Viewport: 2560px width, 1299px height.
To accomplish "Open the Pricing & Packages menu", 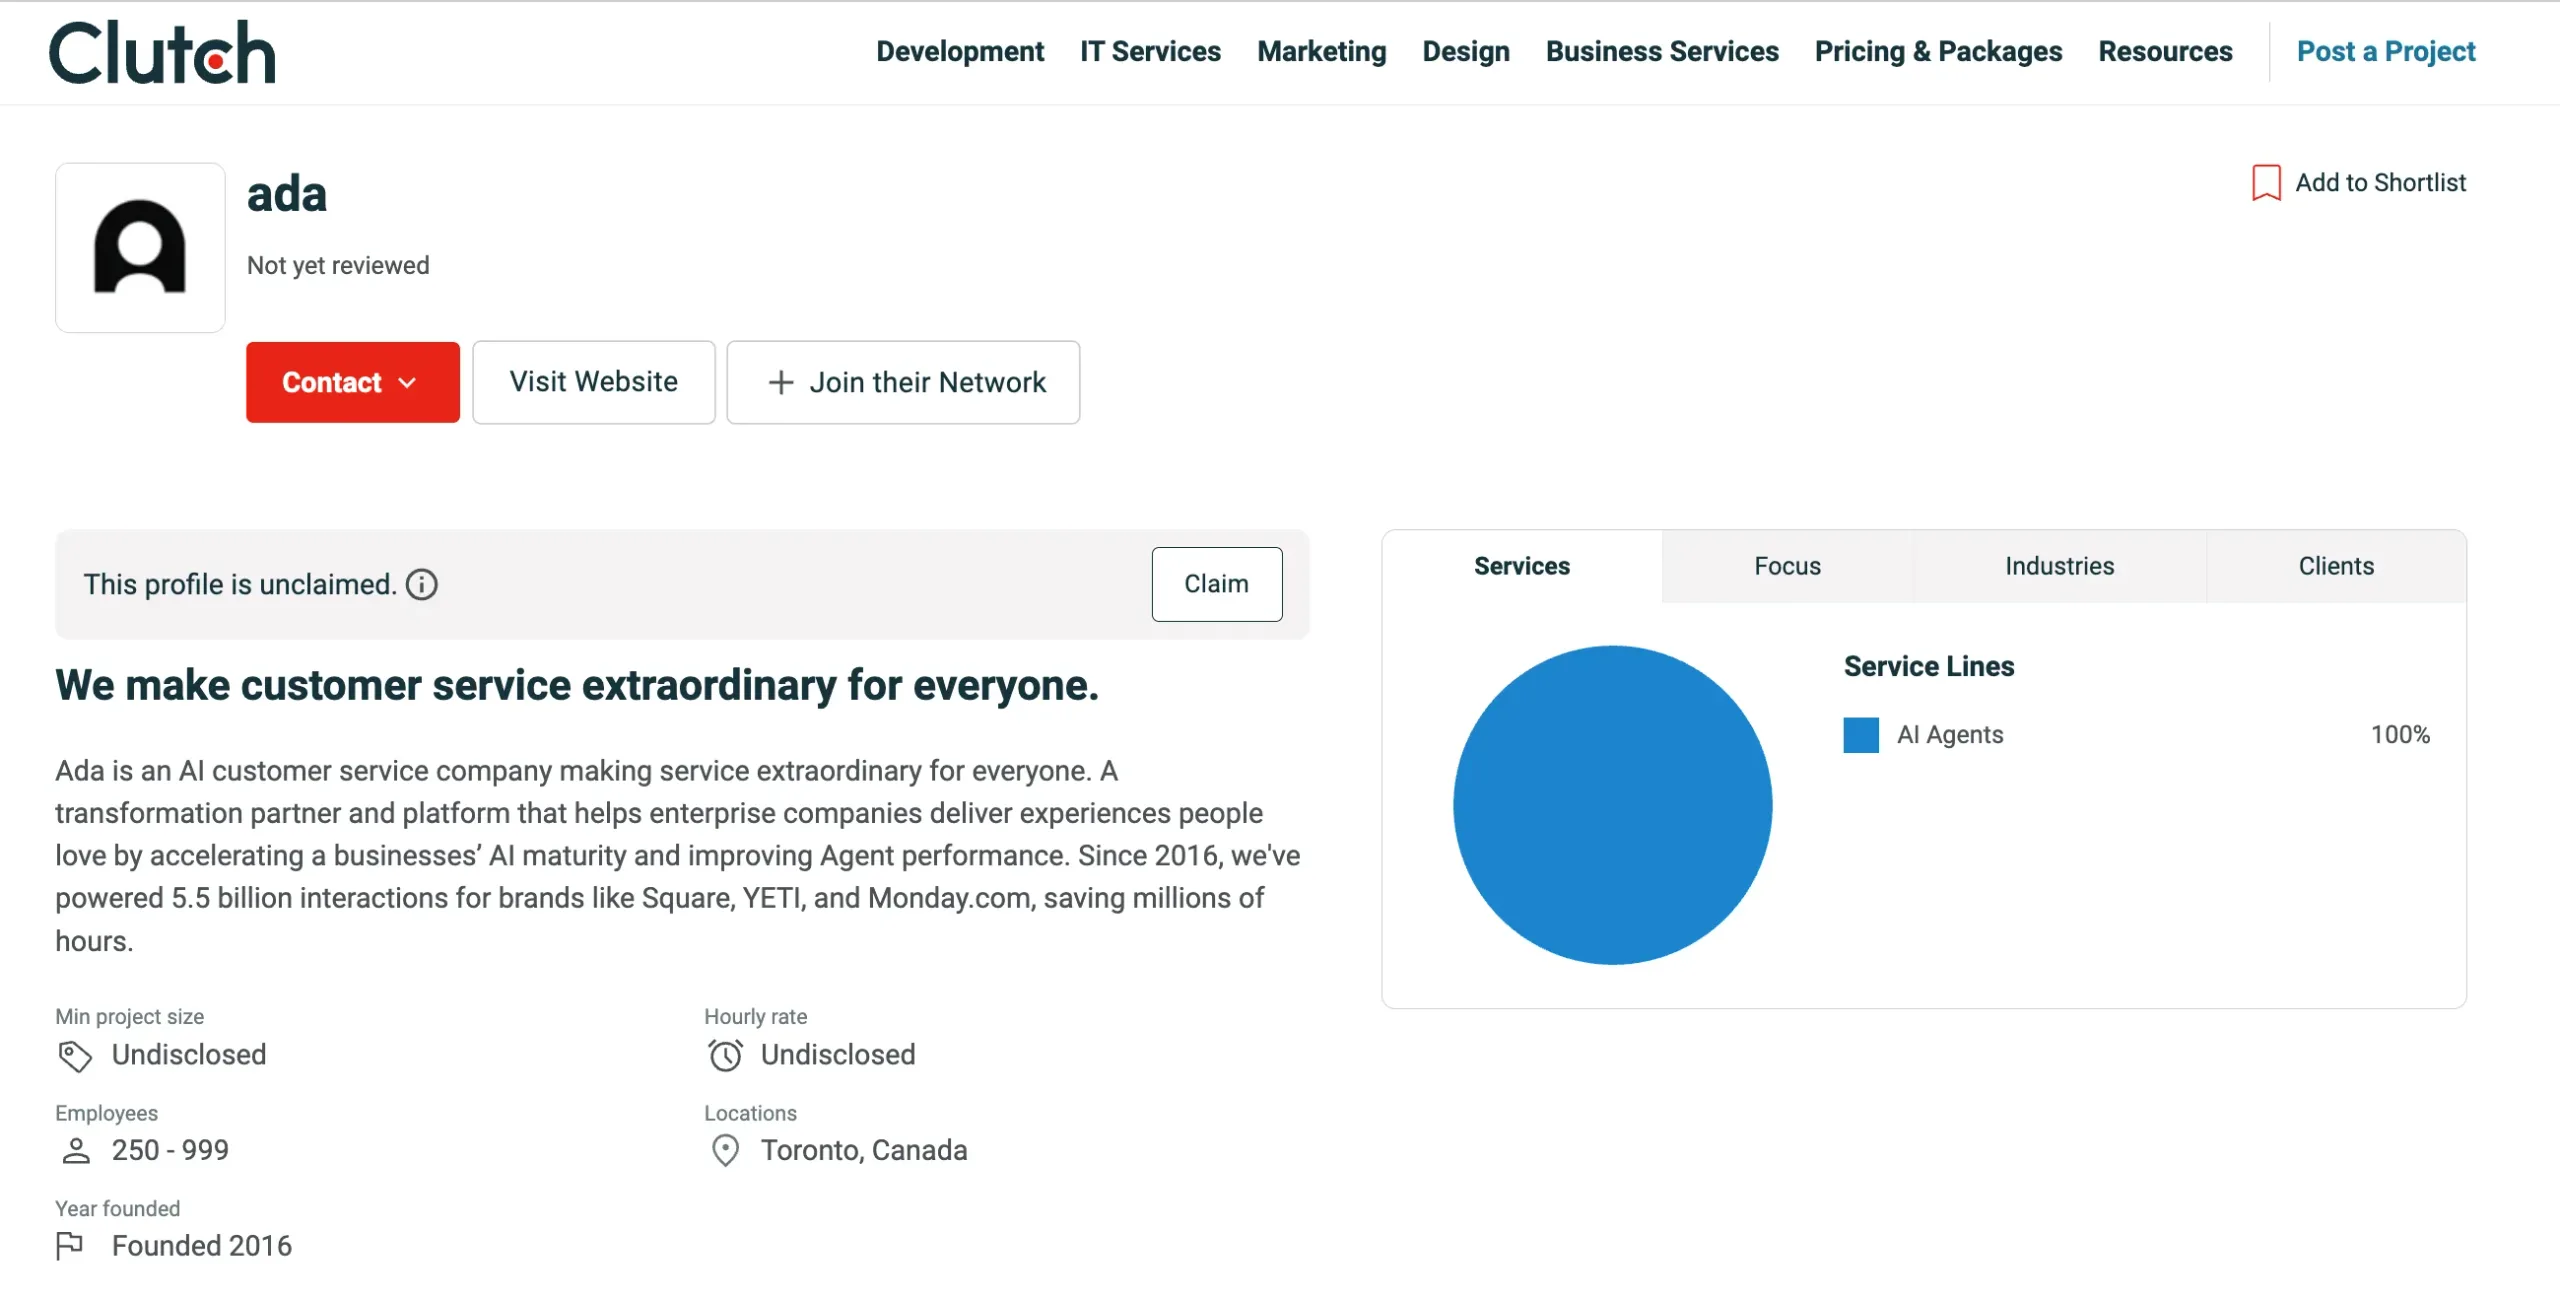I will 1937,51.
